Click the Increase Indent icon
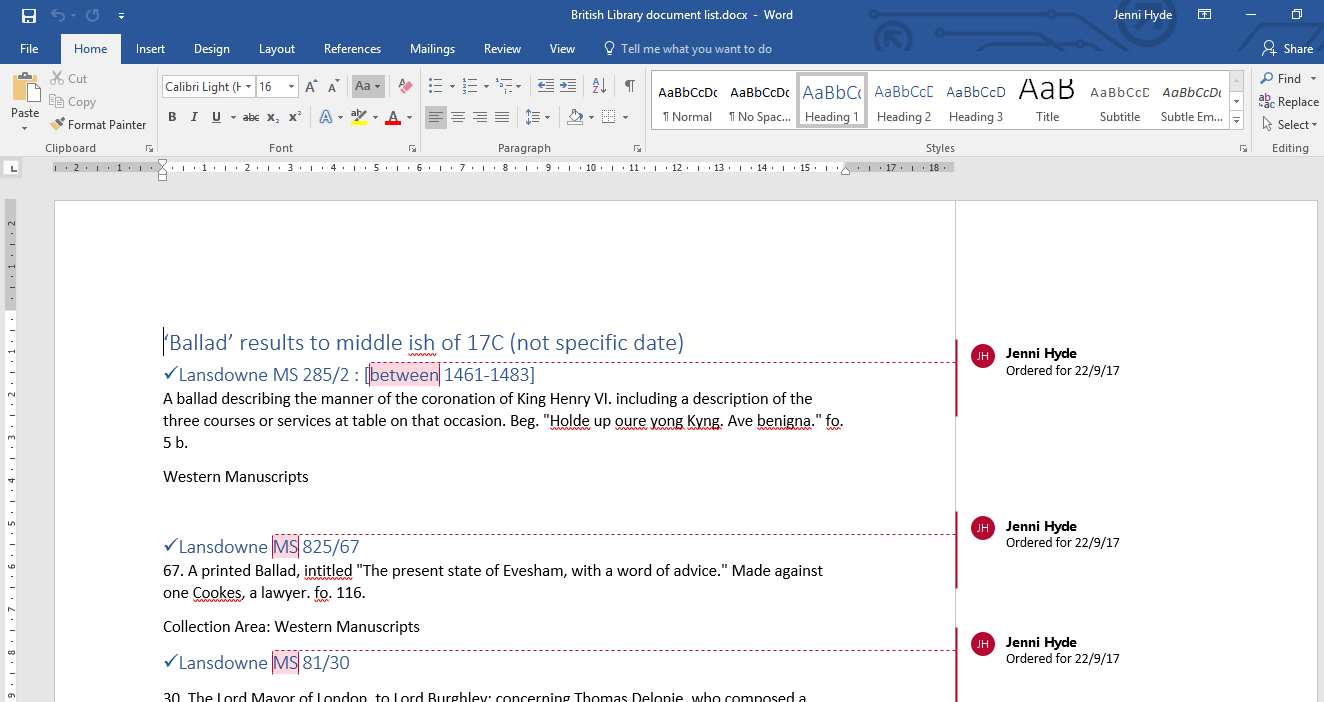Viewport: 1324px width, 702px height. coord(568,86)
